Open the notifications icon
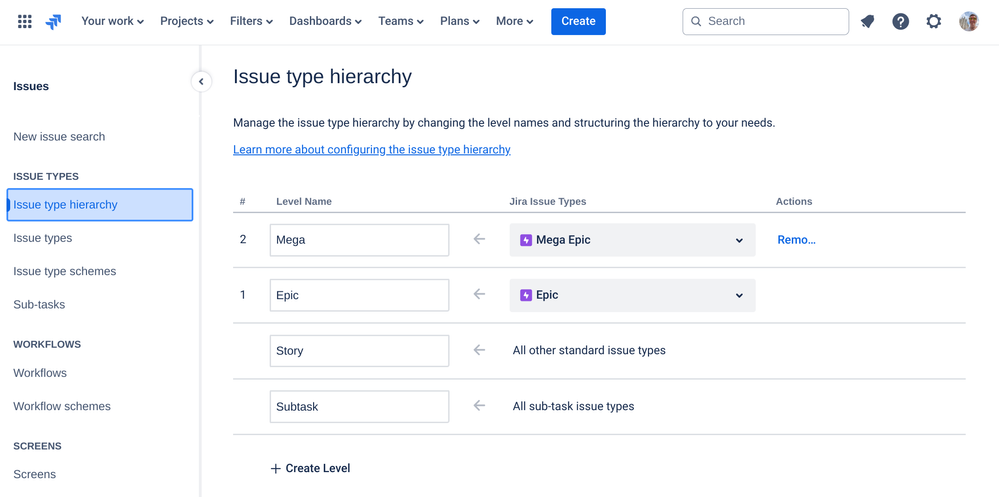Screen dimensions: 999x497 867,21
